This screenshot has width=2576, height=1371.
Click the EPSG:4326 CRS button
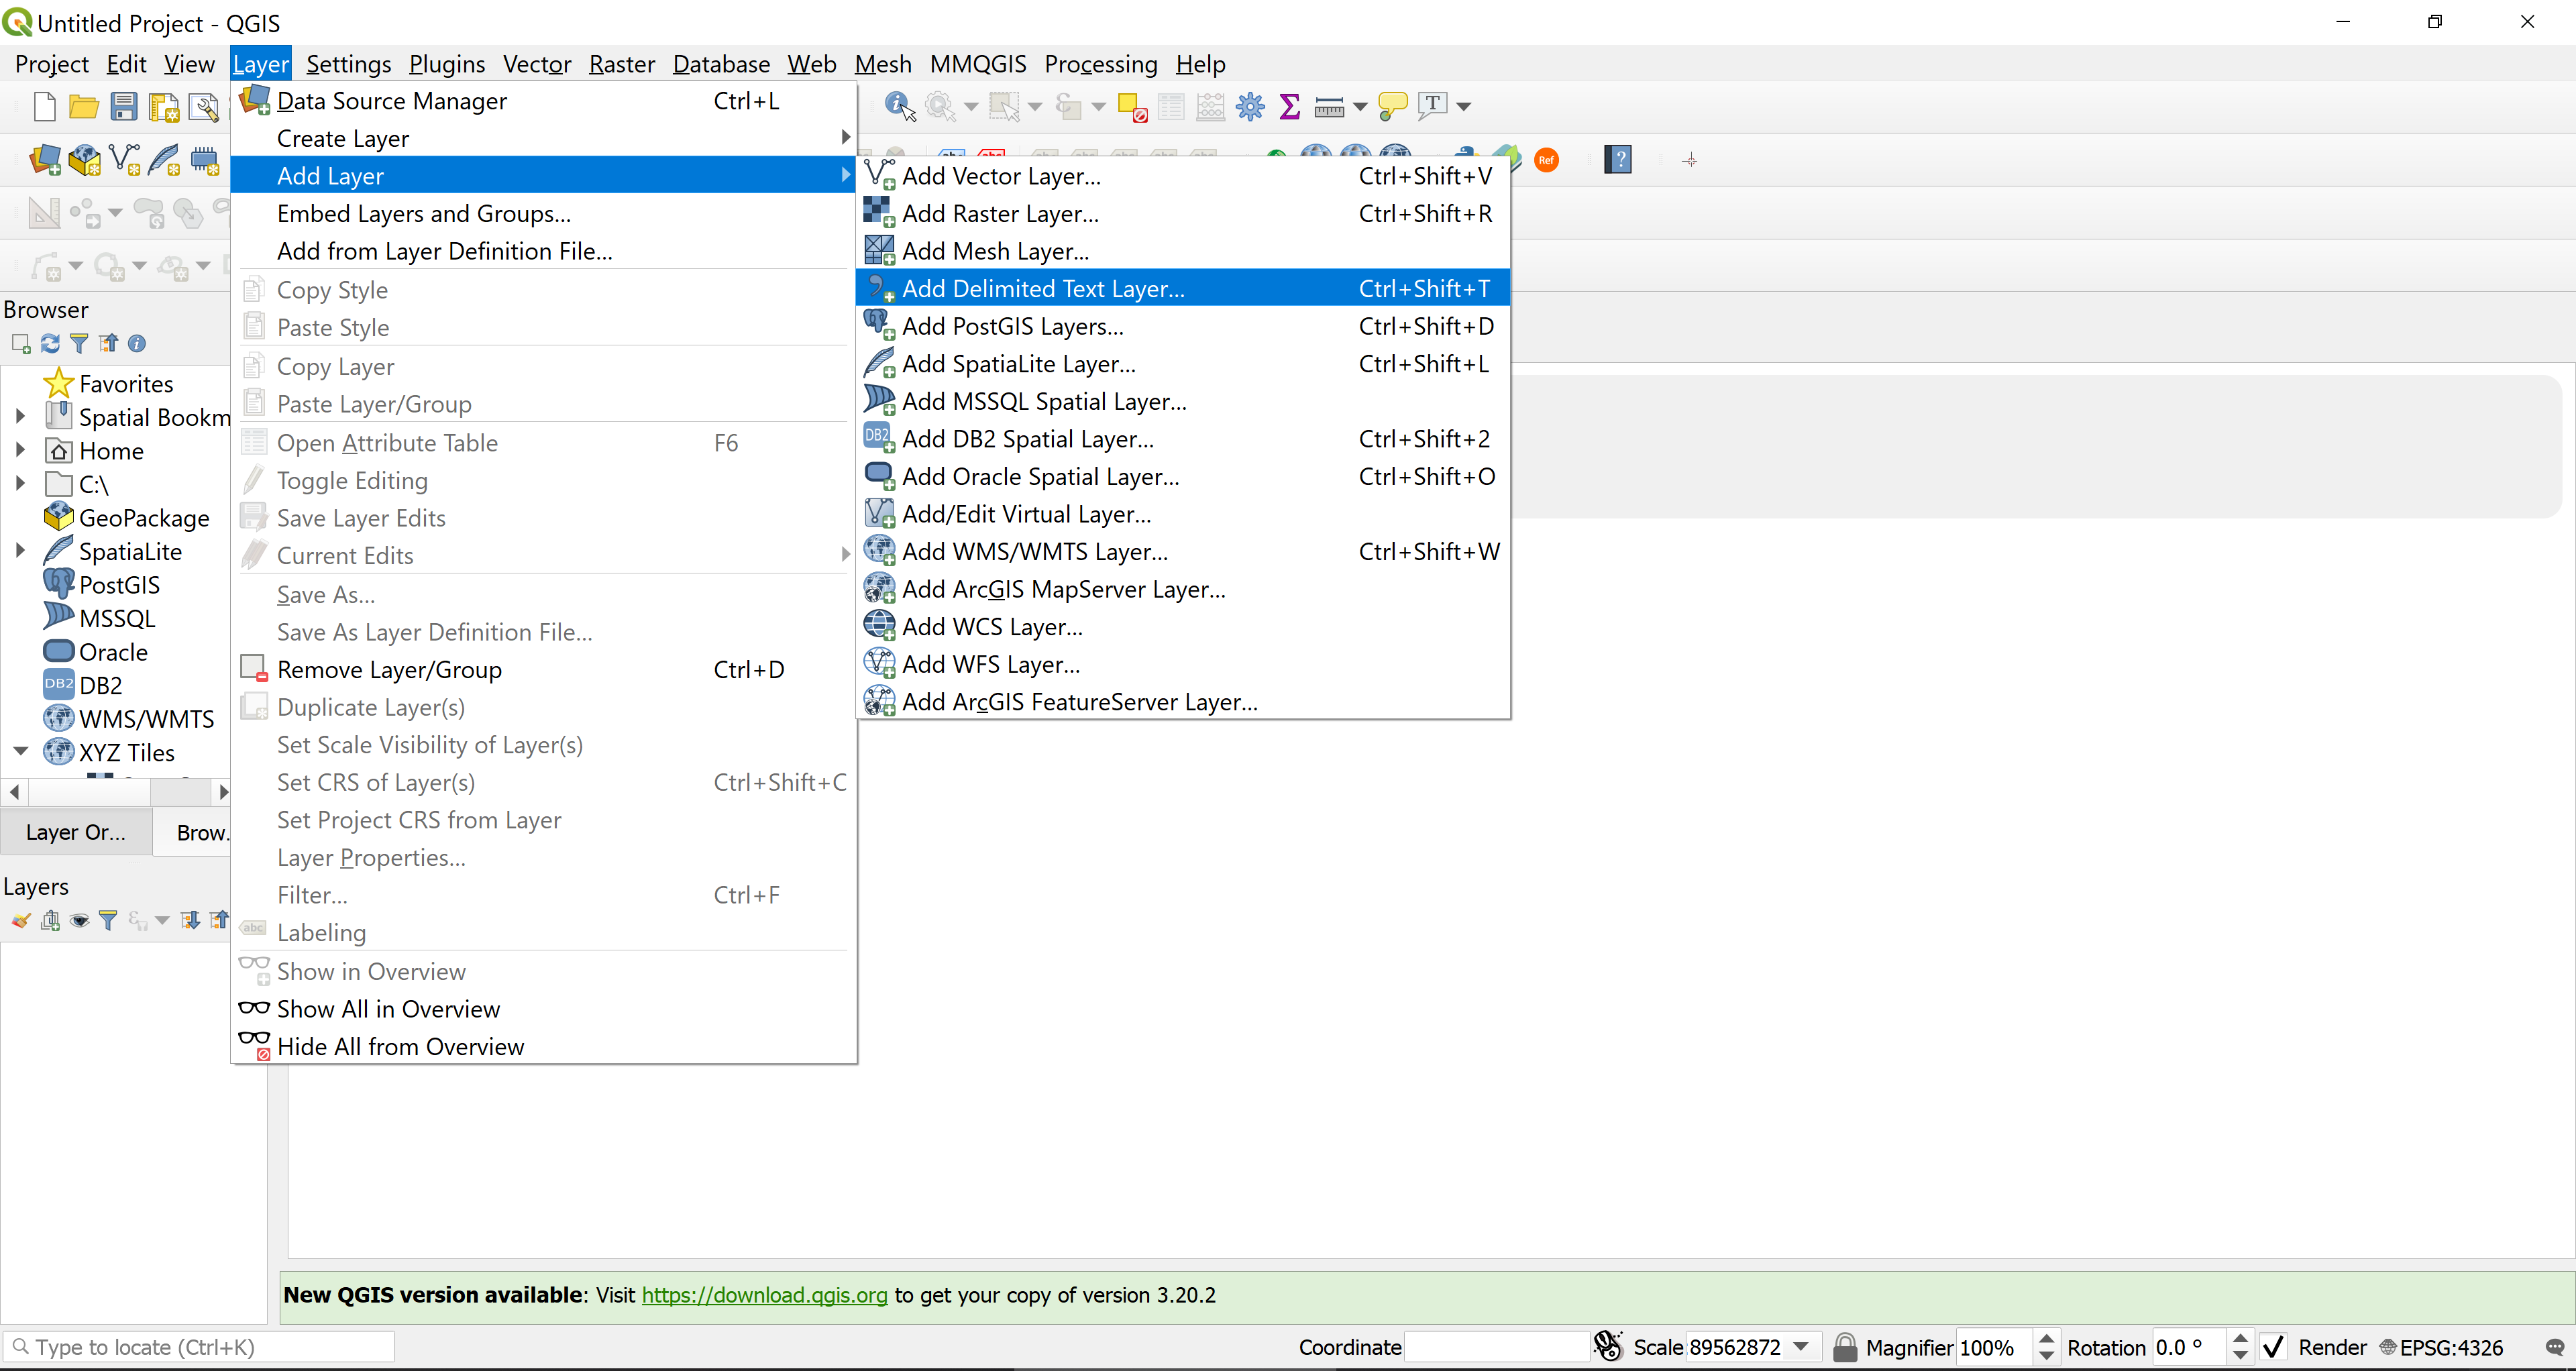(x=2441, y=1347)
